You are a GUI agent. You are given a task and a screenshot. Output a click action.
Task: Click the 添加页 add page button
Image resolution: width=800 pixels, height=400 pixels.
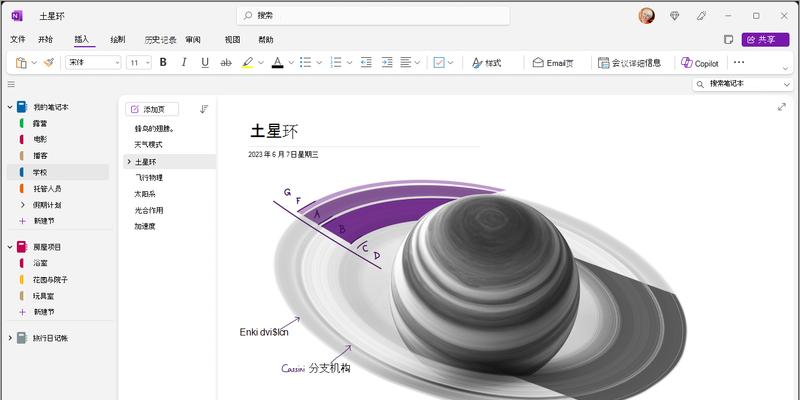(152, 109)
